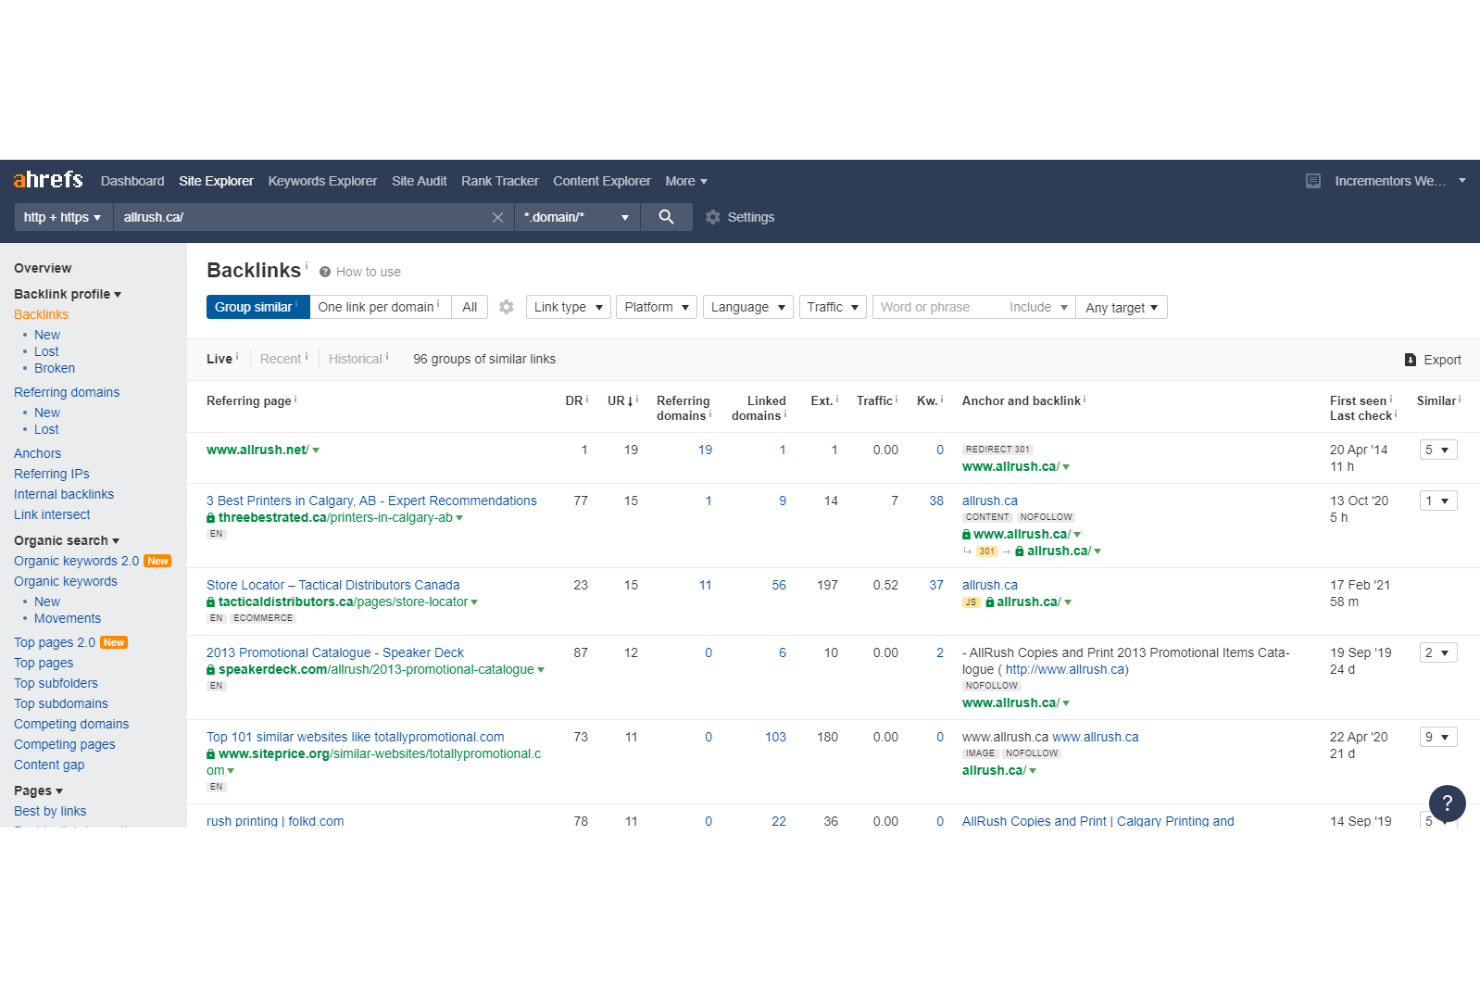1480x987 pixels.
Task: Open Link intersect report
Action: pos(52,515)
